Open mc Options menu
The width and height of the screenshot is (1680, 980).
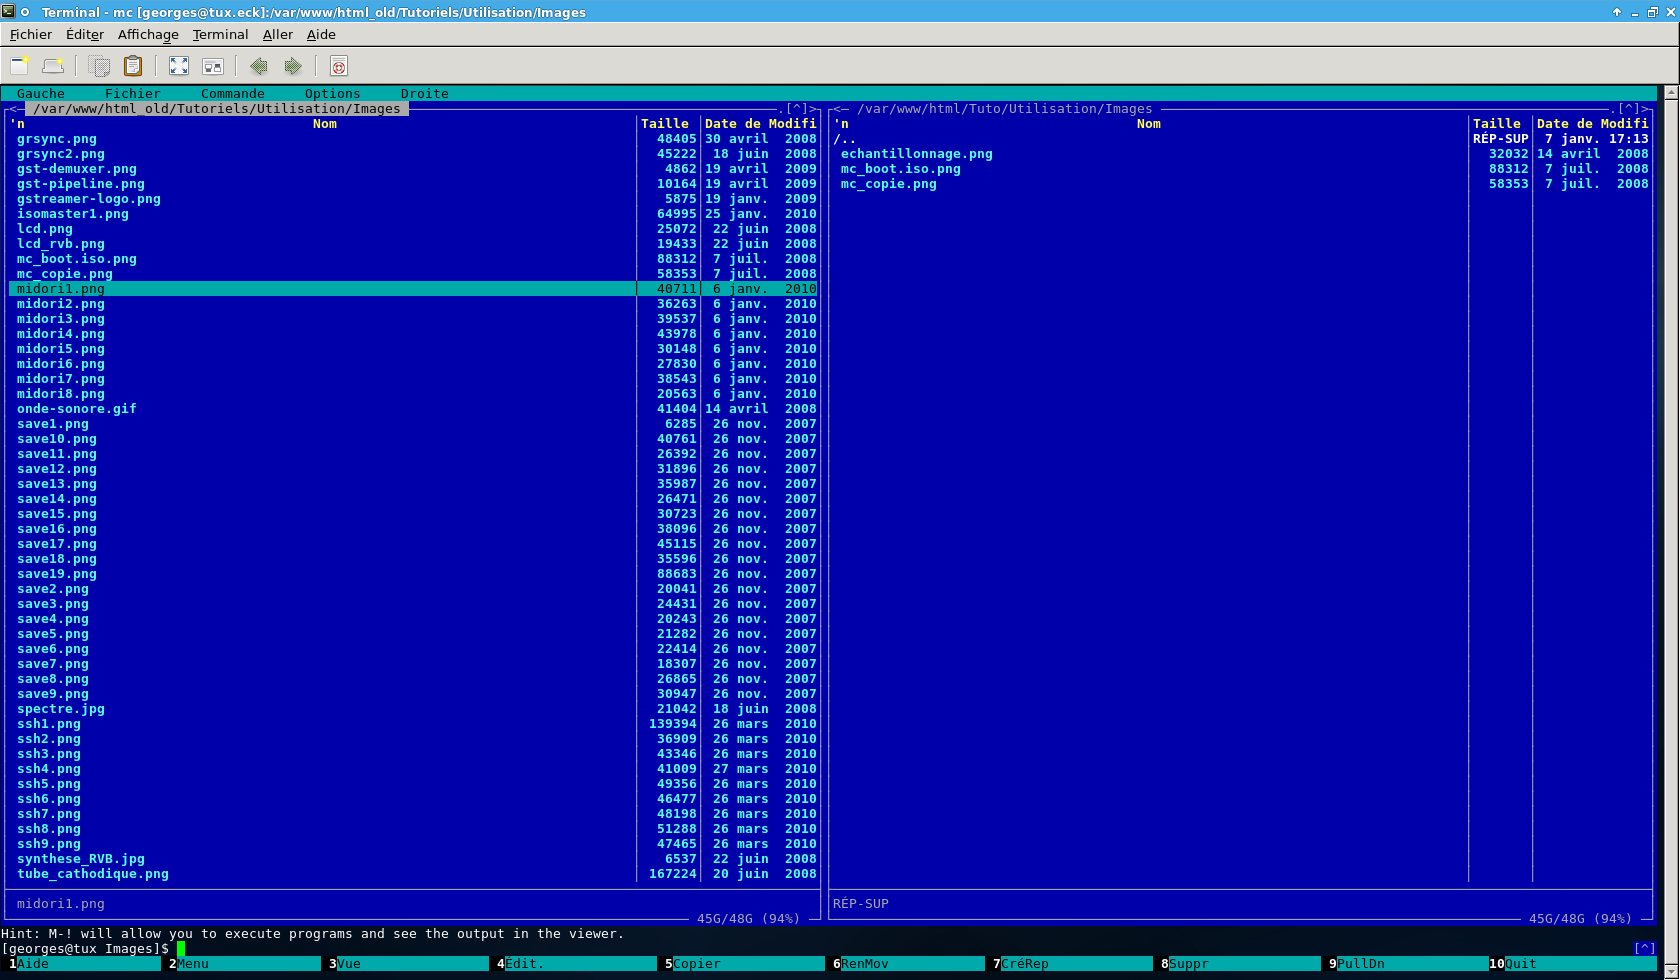[333, 94]
